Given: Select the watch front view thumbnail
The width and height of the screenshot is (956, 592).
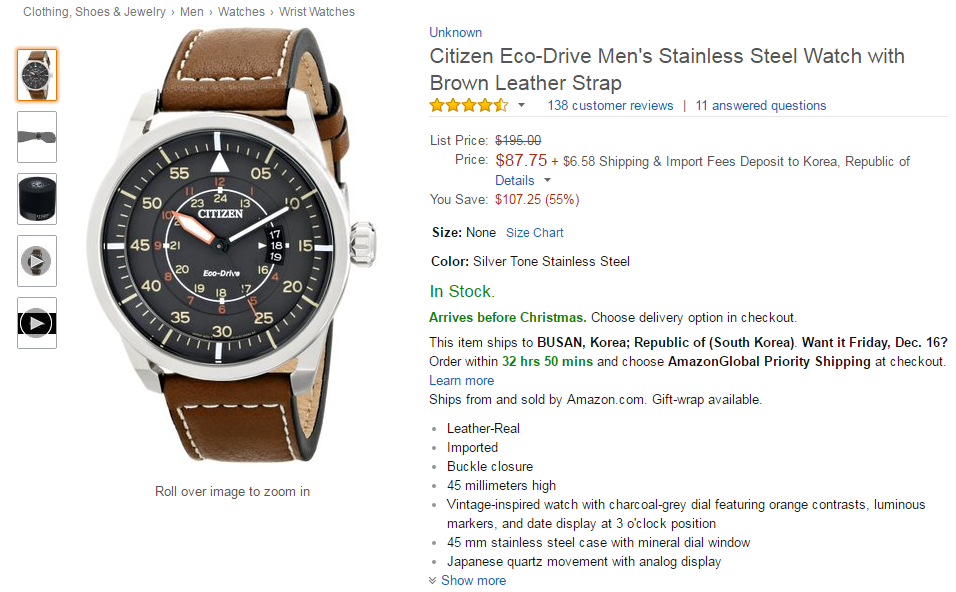Looking at the screenshot, I should 37,75.
